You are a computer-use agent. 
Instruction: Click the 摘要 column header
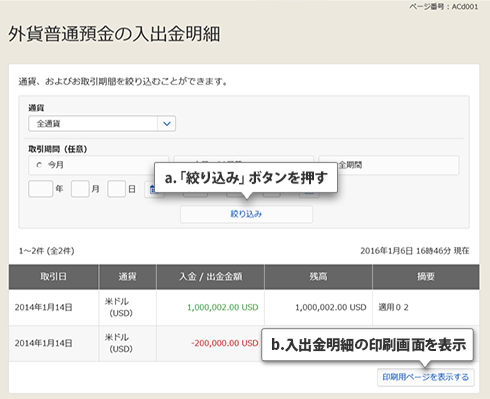coord(426,277)
